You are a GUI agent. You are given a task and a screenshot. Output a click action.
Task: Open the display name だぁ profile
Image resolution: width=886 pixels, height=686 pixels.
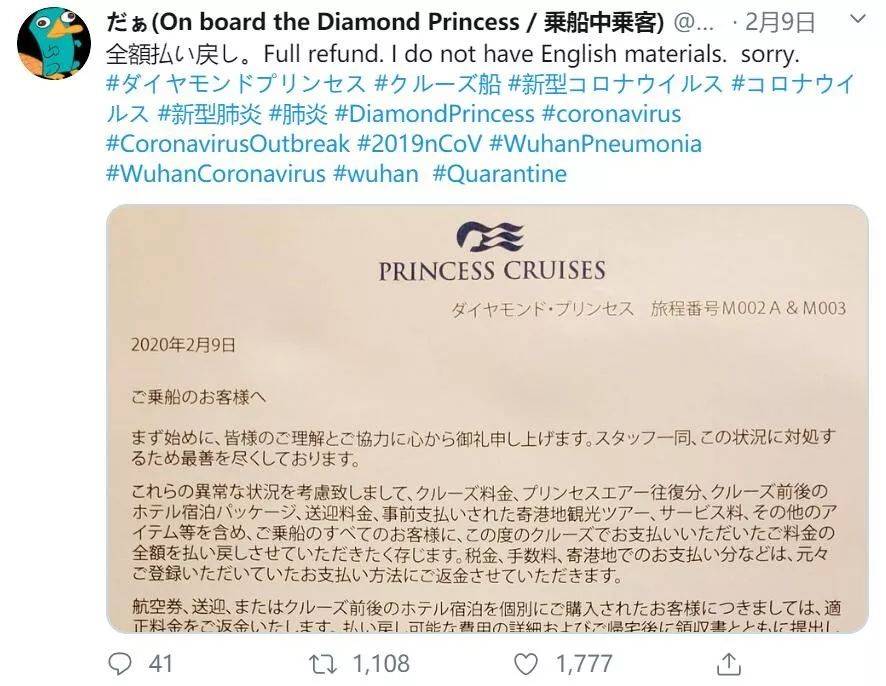[x=385, y=22]
